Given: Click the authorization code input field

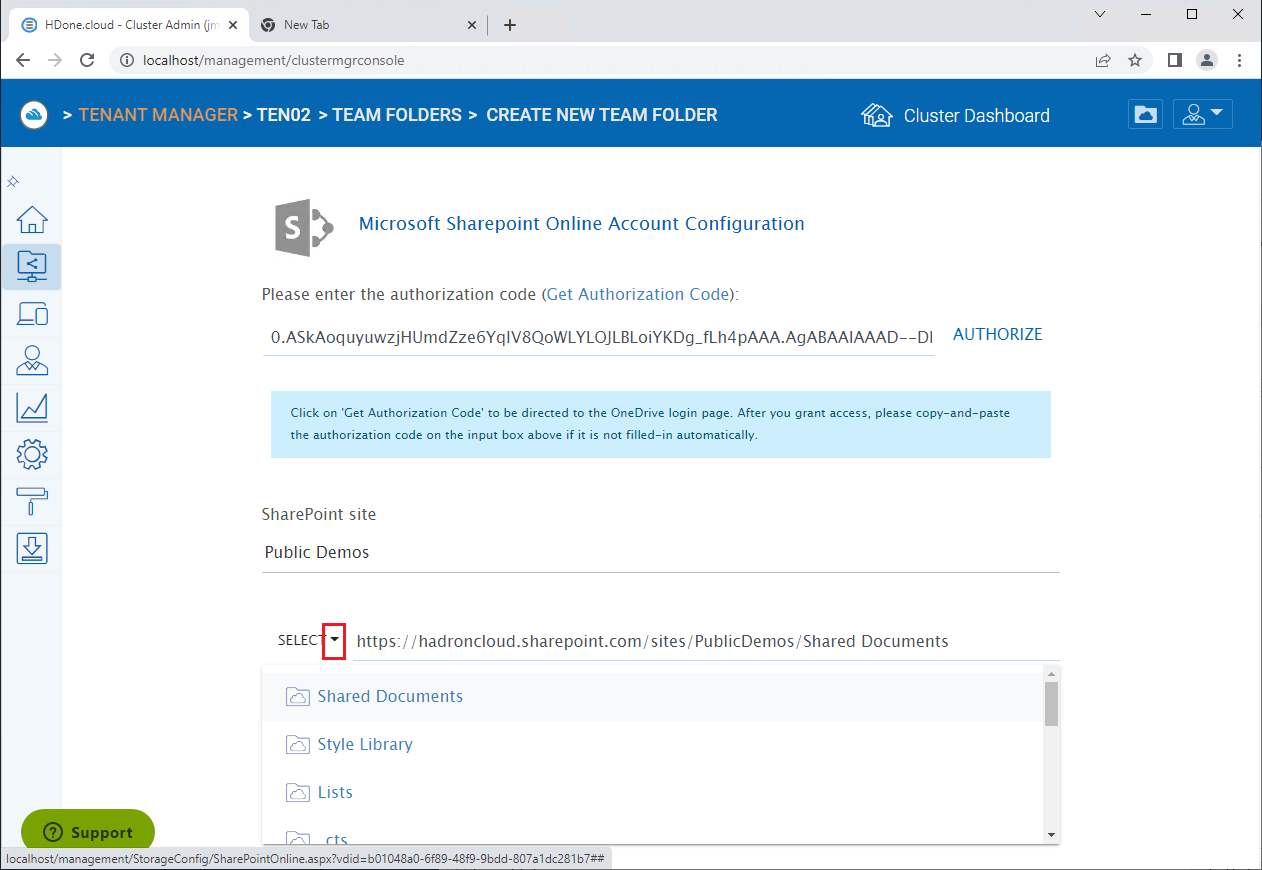Looking at the screenshot, I should (x=599, y=338).
